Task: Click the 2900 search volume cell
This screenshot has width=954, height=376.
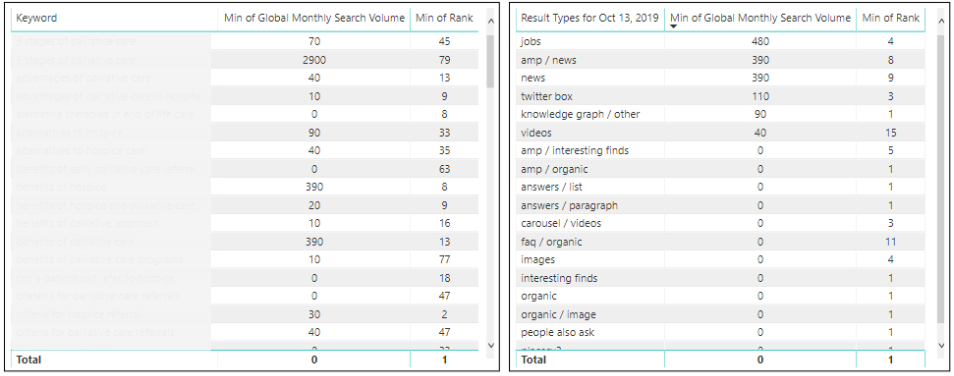Action: coord(314,60)
